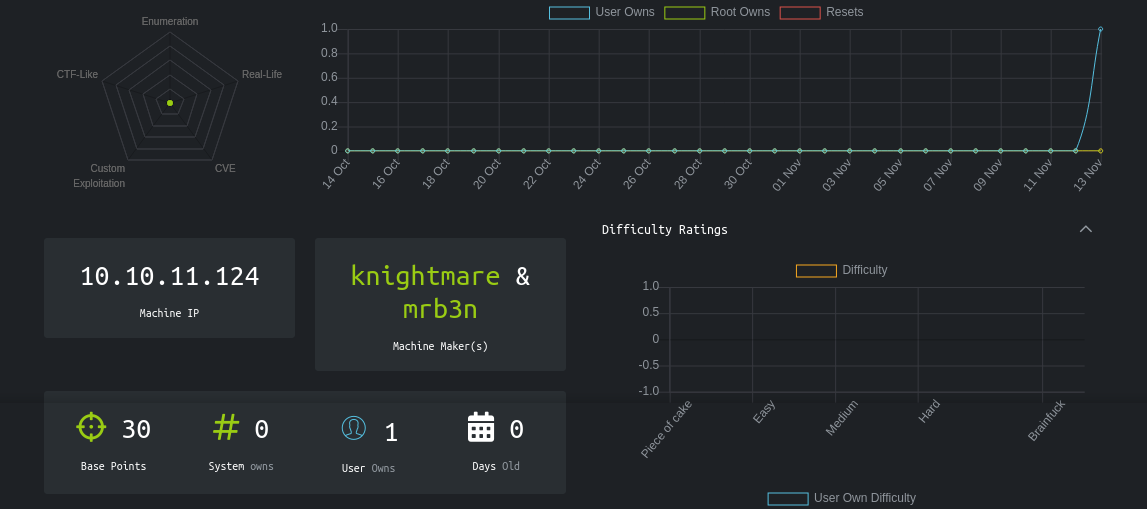1147x509 pixels.
Task: Toggle Resets legend series
Action: point(821,12)
